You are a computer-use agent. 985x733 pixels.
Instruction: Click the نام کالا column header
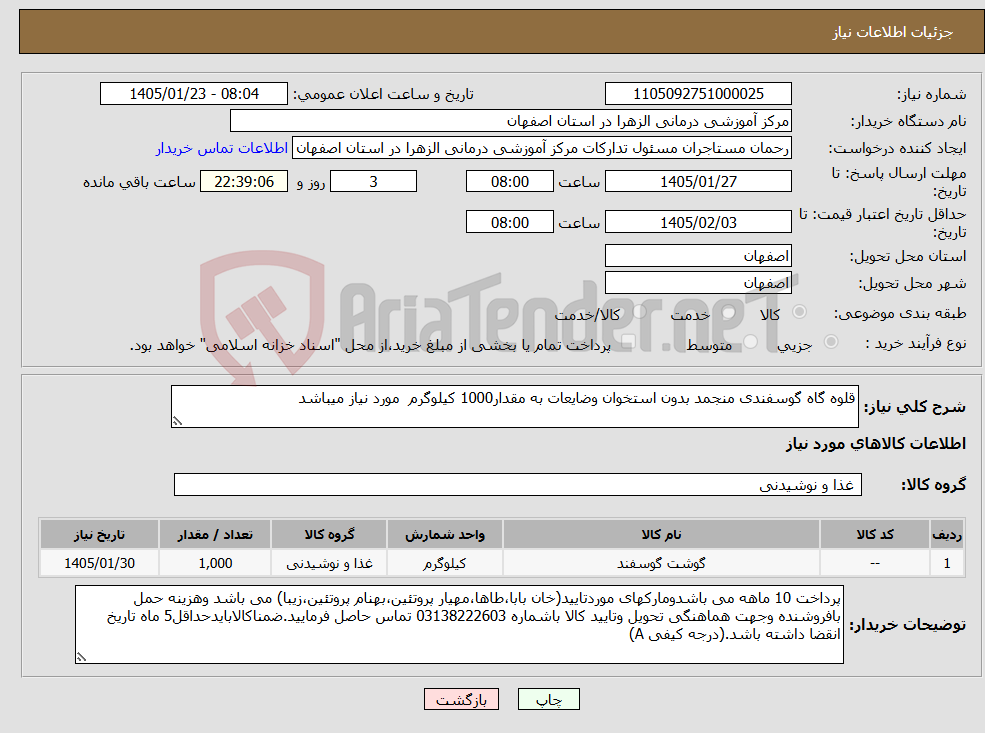coord(661,535)
